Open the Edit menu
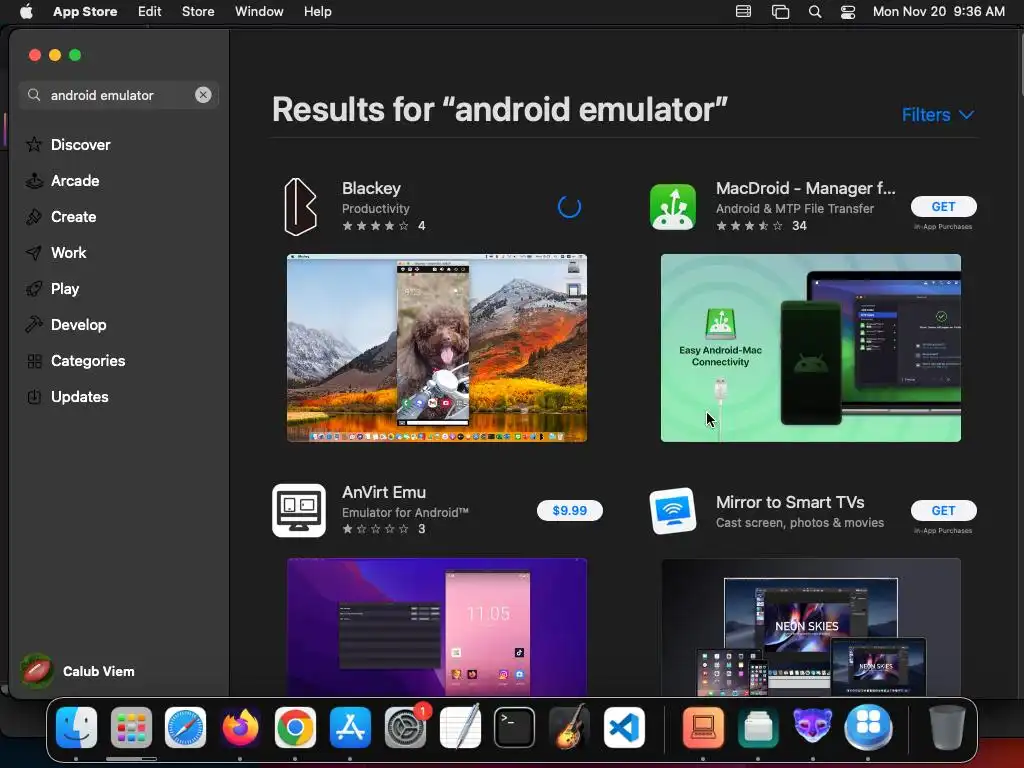 (x=150, y=12)
